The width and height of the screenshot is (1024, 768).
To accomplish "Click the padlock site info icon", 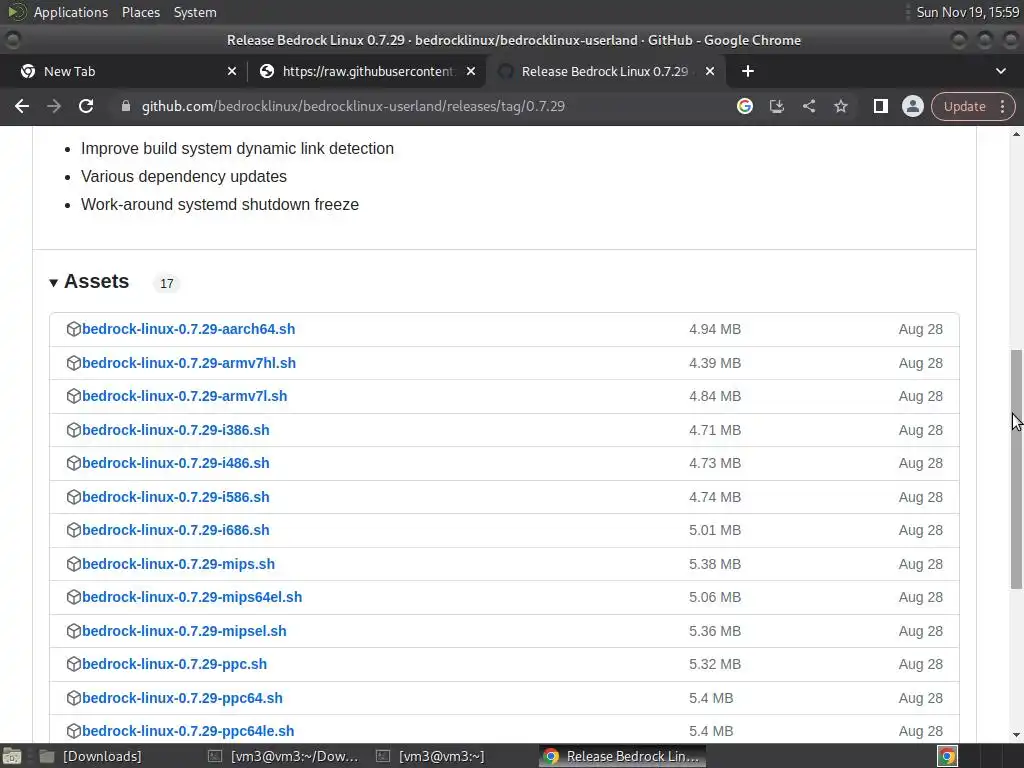I will 125,106.
